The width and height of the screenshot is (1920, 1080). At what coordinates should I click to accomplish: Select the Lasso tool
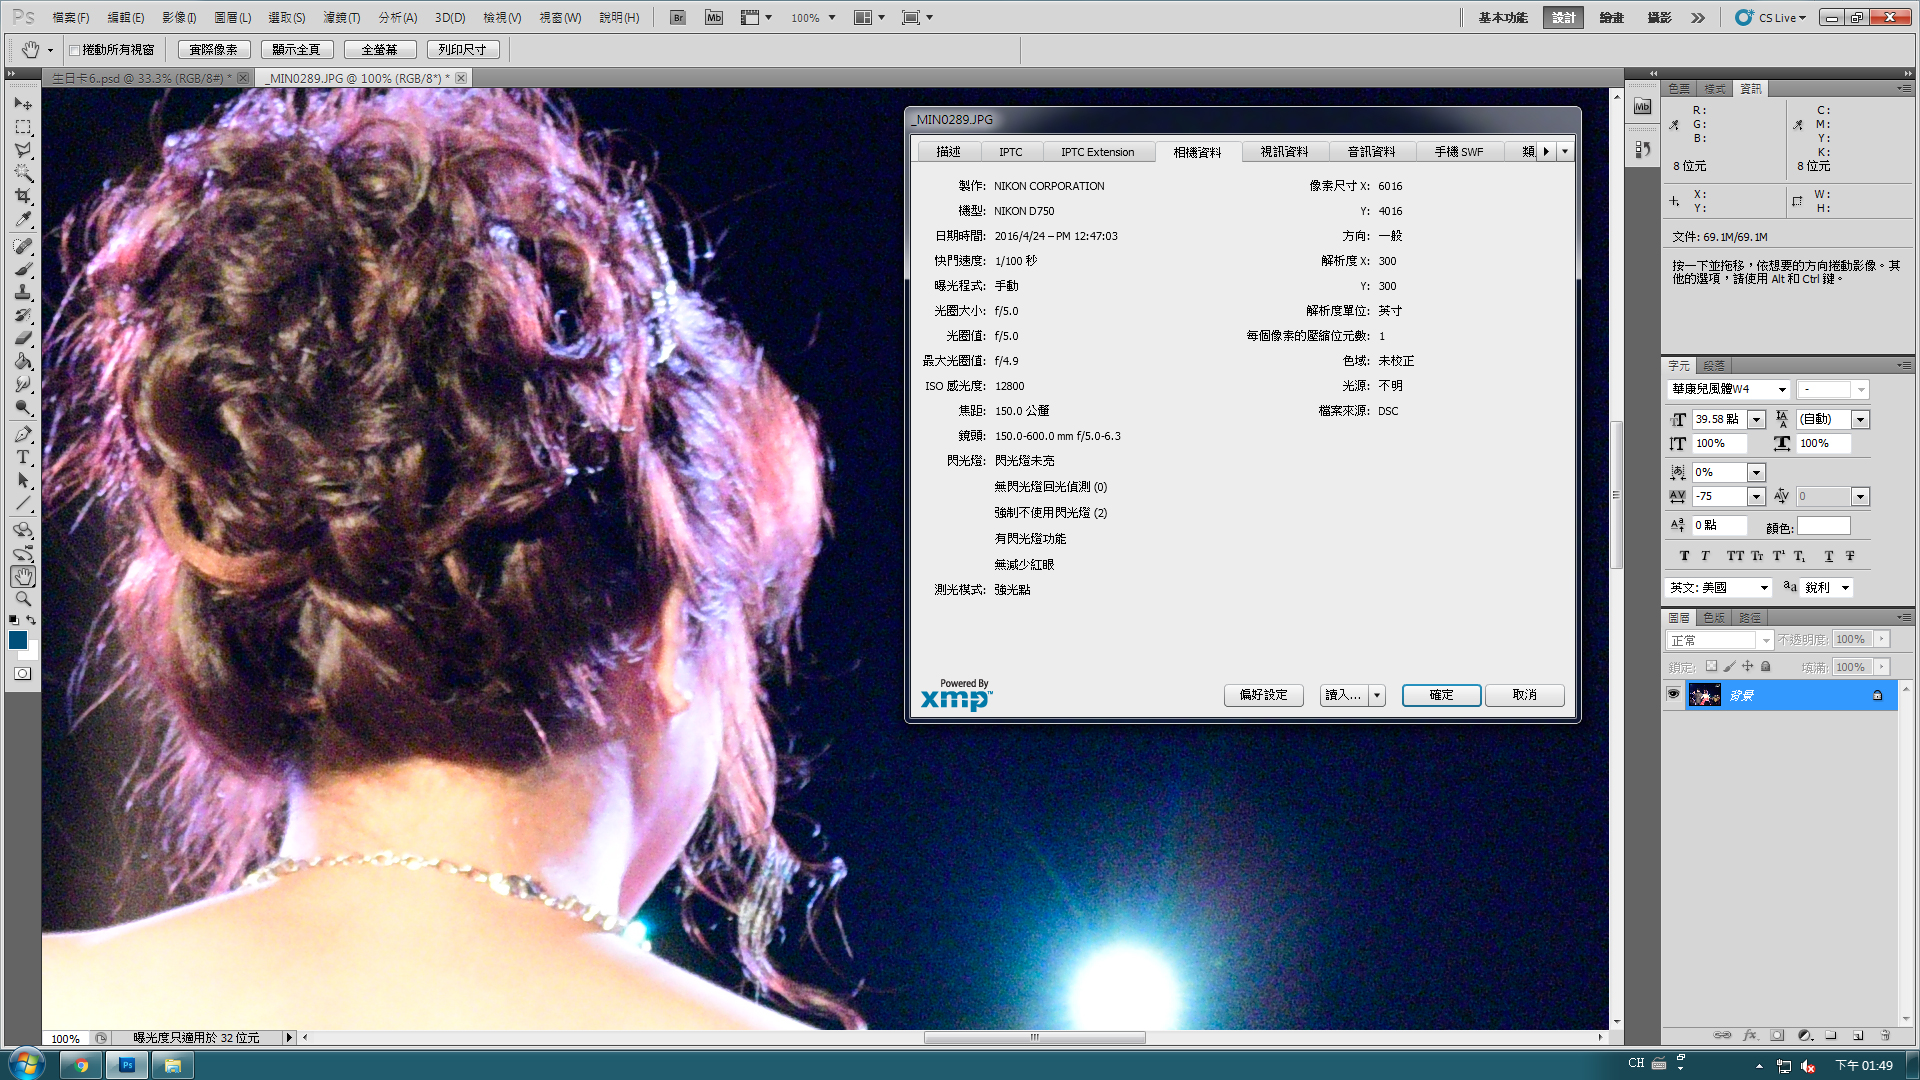23,150
